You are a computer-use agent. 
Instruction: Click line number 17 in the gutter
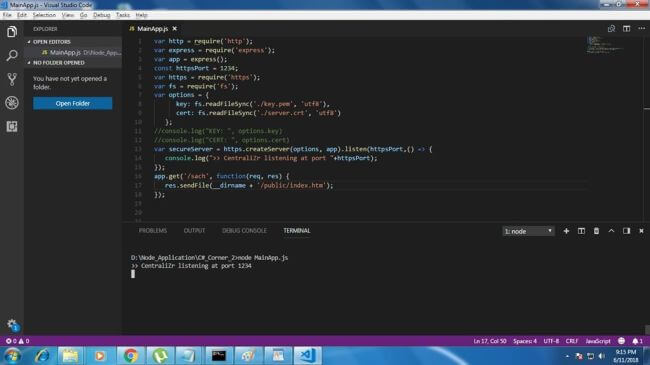click(138, 185)
